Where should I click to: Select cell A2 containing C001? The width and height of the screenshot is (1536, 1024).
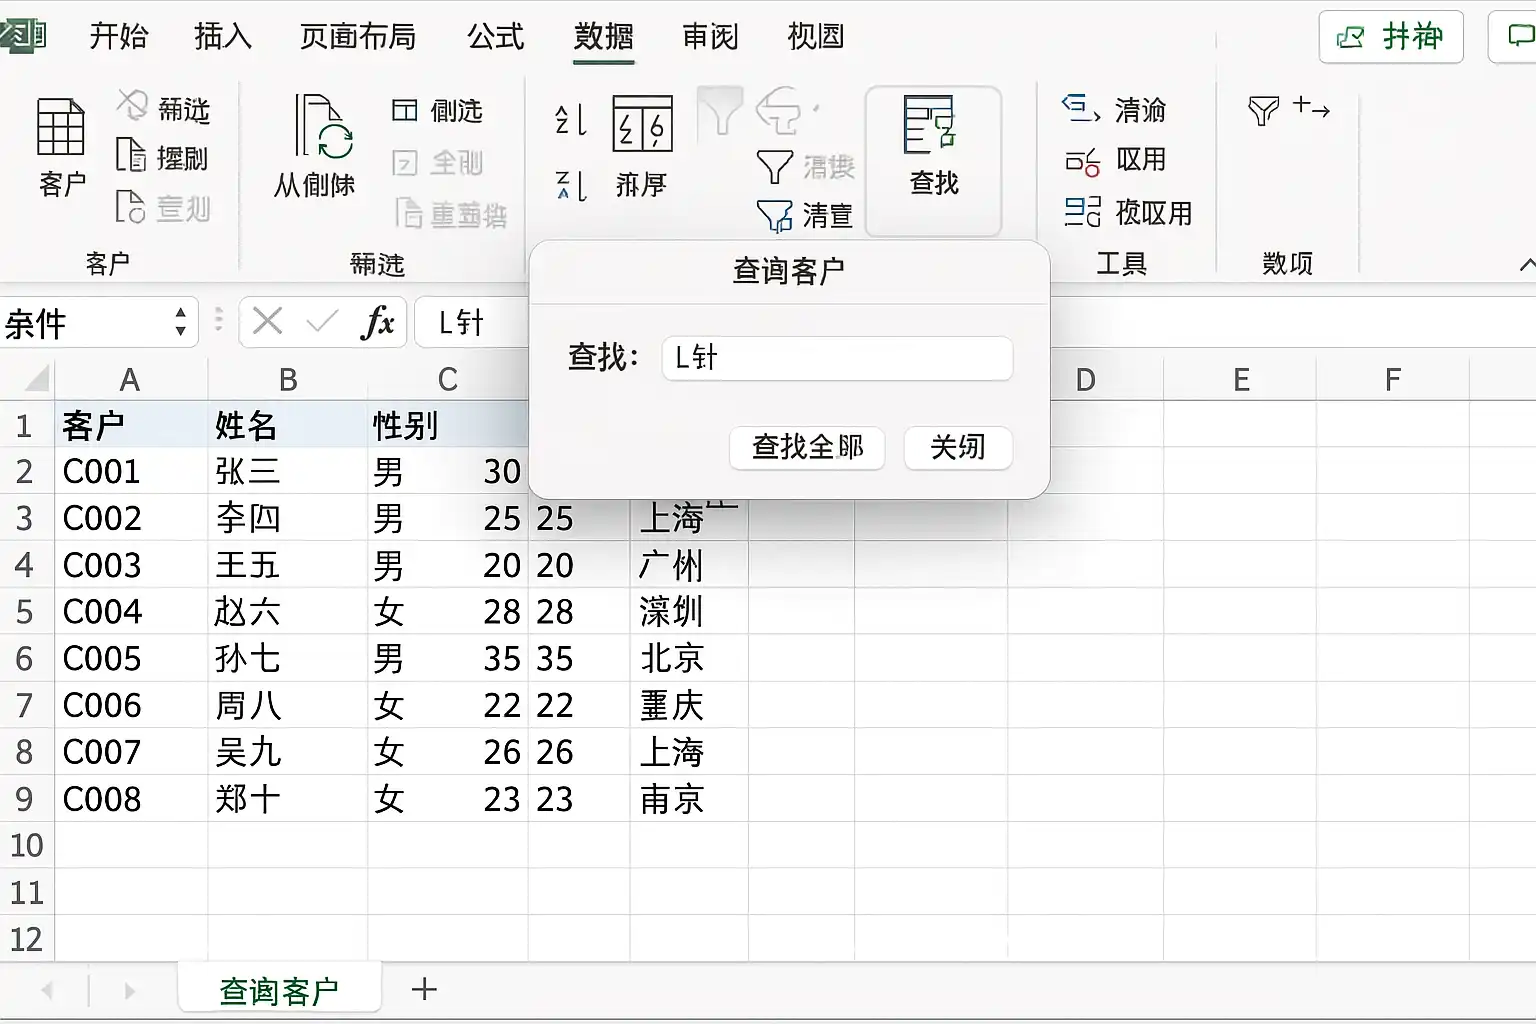[130, 471]
